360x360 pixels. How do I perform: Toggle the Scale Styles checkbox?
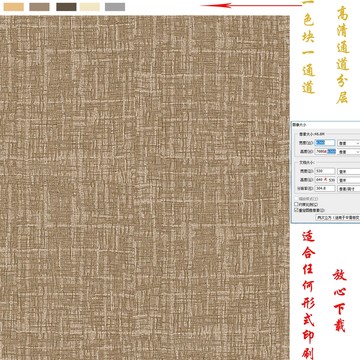coord(296,199)
